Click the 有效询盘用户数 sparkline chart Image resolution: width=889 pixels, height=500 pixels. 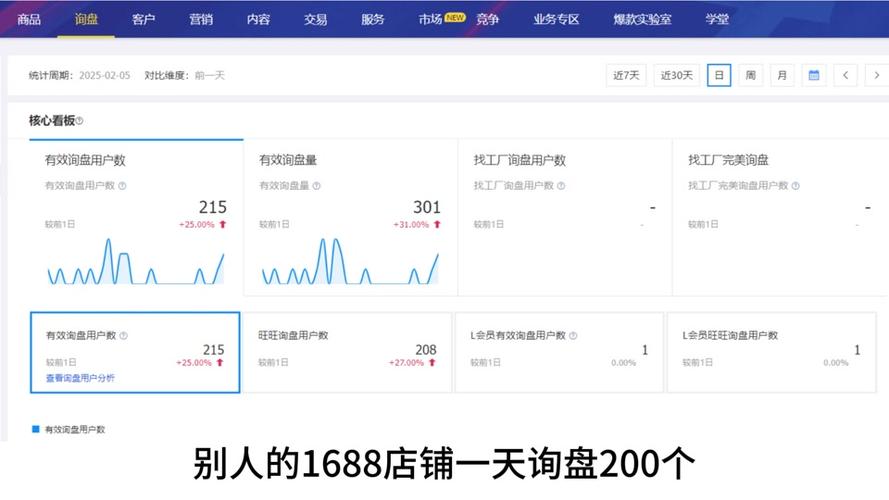pos(136,261)
